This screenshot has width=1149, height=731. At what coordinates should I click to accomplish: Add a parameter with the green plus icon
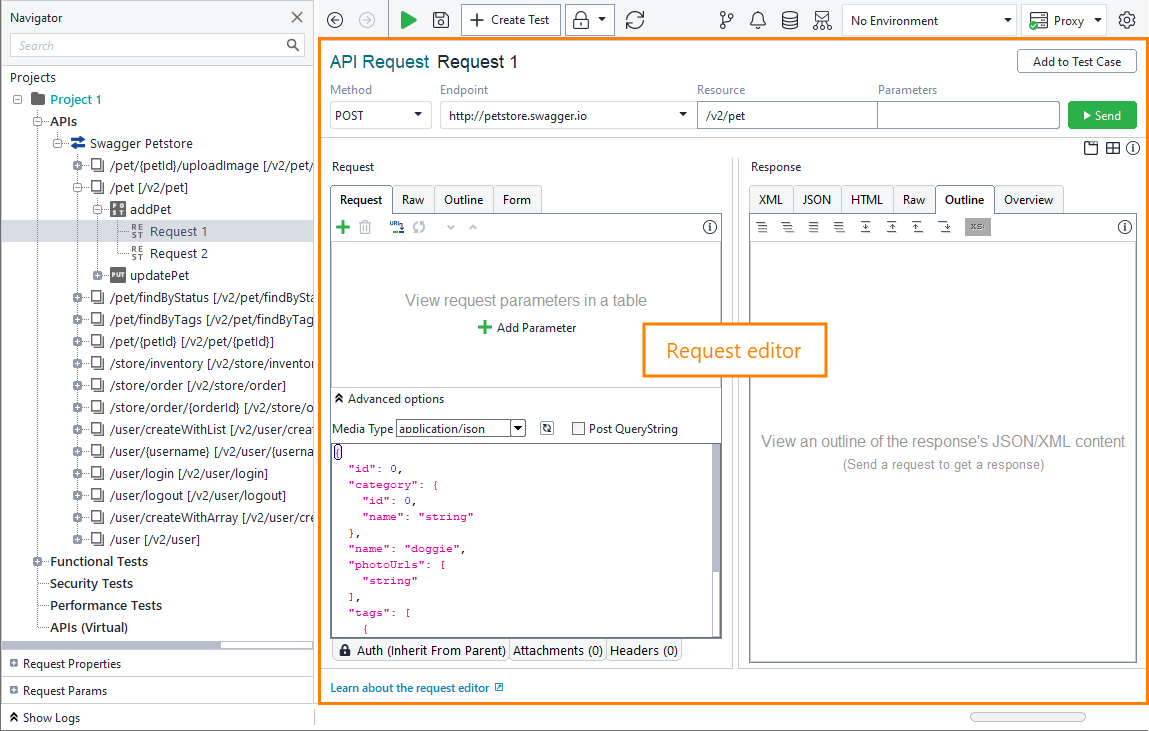pos(342,226)
